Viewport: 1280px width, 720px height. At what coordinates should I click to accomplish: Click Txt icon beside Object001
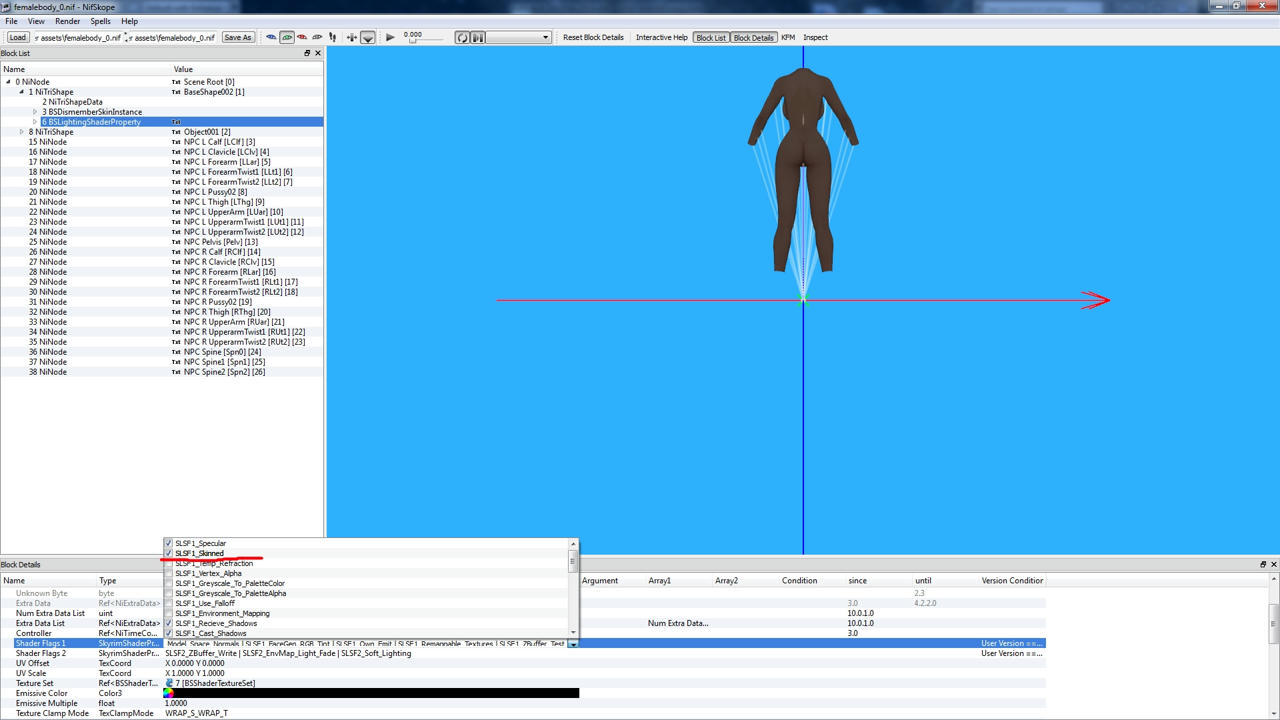(x=177, y=132)
